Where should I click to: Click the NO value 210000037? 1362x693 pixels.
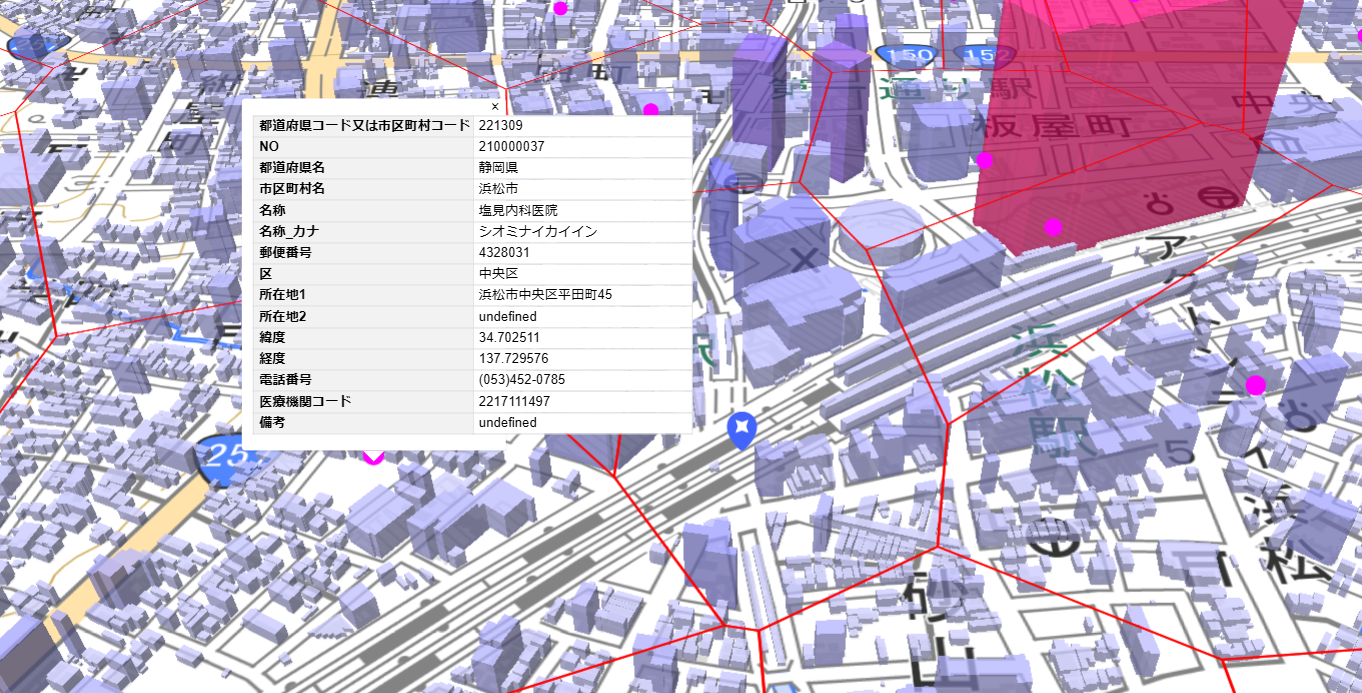point(511,147)
